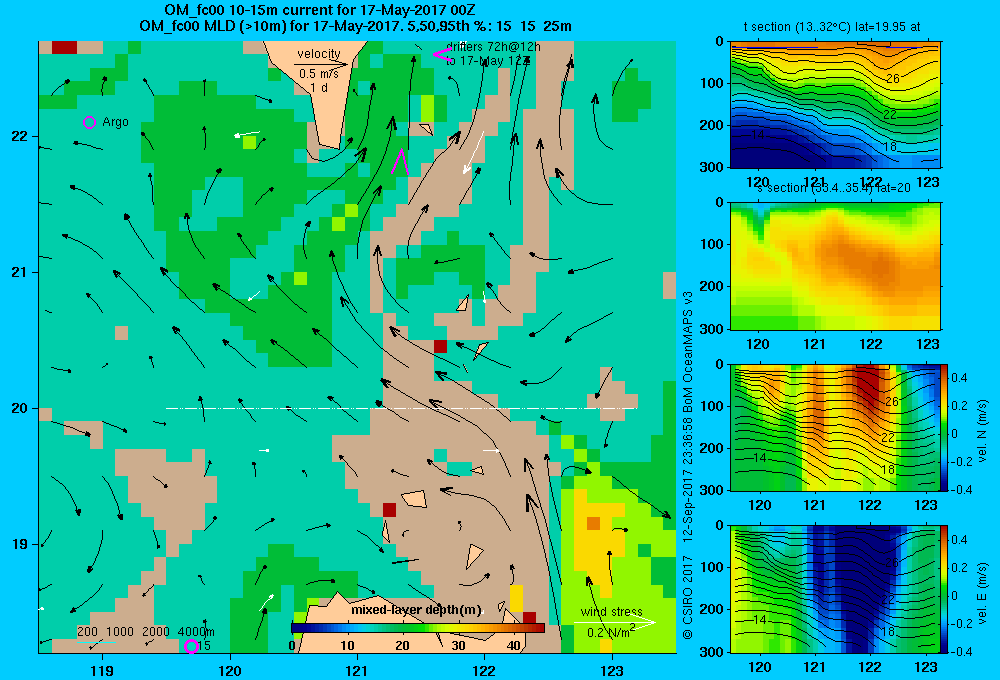Click the '300' depth tick of the salinity section
1000x680 pixels.
tap(712, 329)
